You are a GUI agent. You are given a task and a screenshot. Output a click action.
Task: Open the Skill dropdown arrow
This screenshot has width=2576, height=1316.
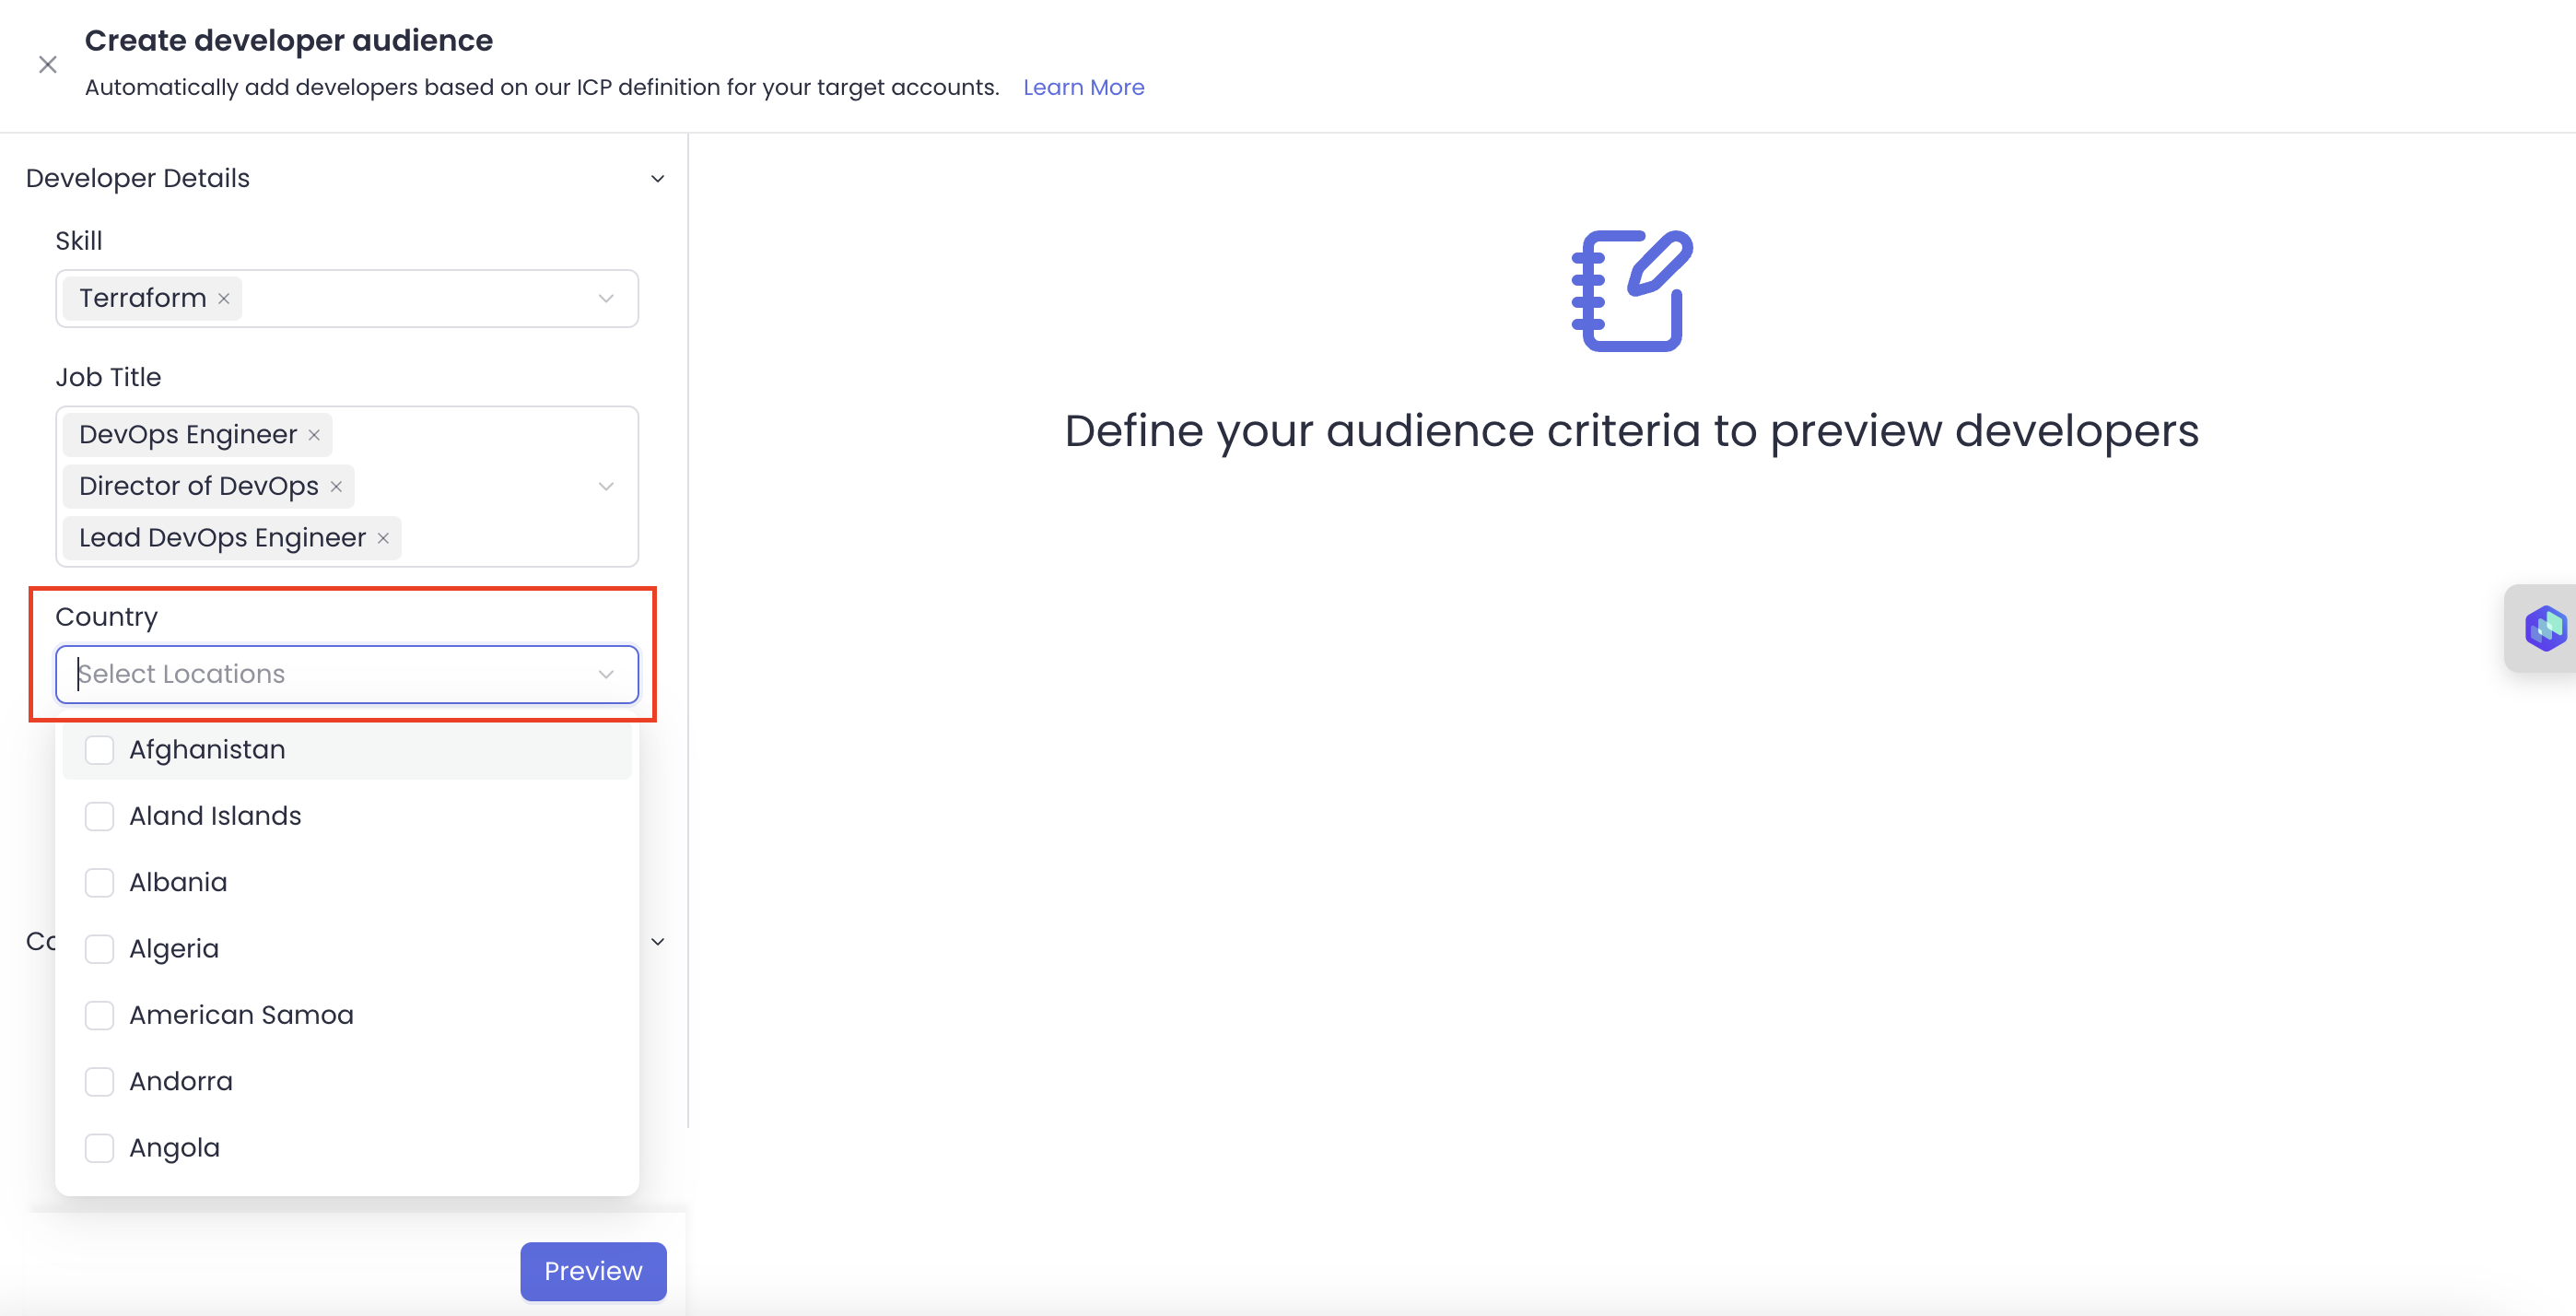pyautogui.click(x=606, y=299)
